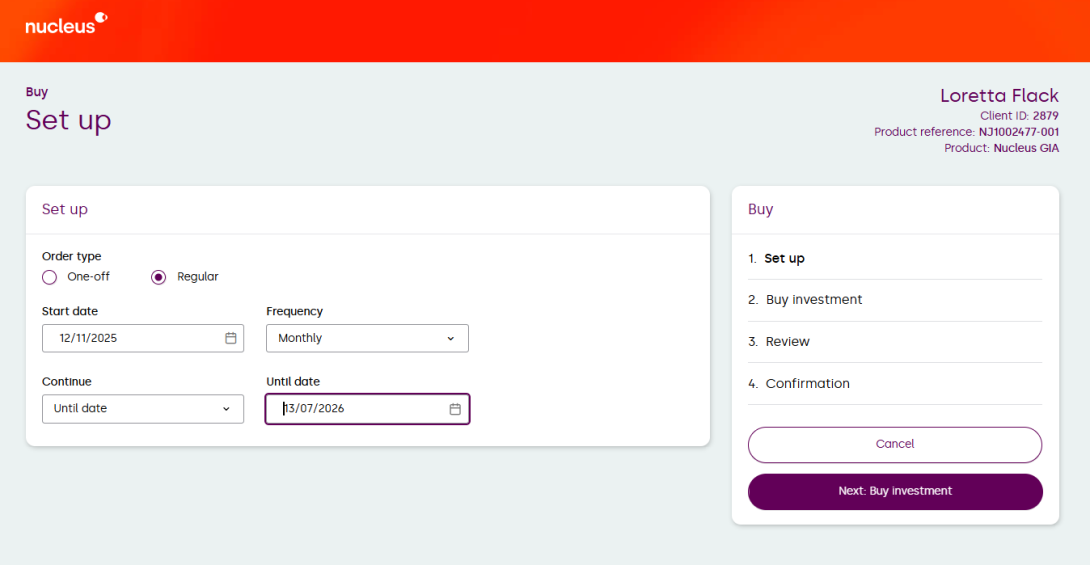This screenshot has width=1090, height=565.
Task: Select the One-off order type radio button
Action: tap(50, 277)
